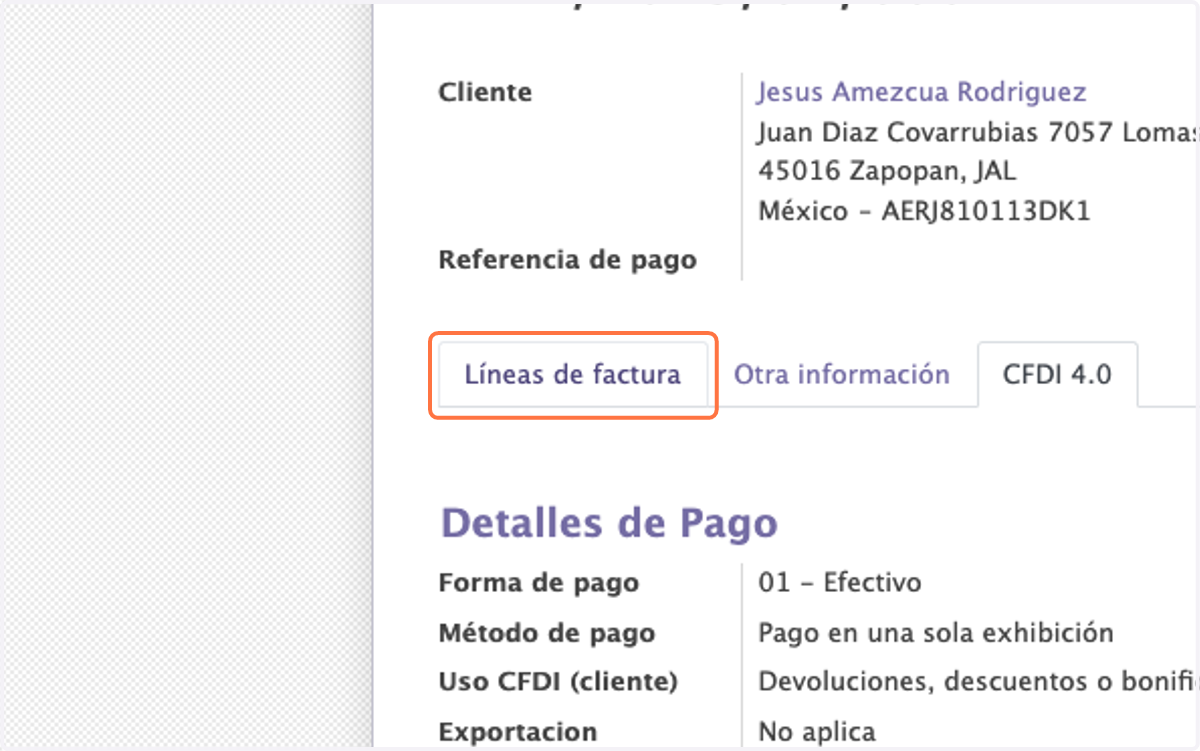Click the value 01 – Efectivo
This screenshot has width=1200, height=751.
click(x=840, y=583)
